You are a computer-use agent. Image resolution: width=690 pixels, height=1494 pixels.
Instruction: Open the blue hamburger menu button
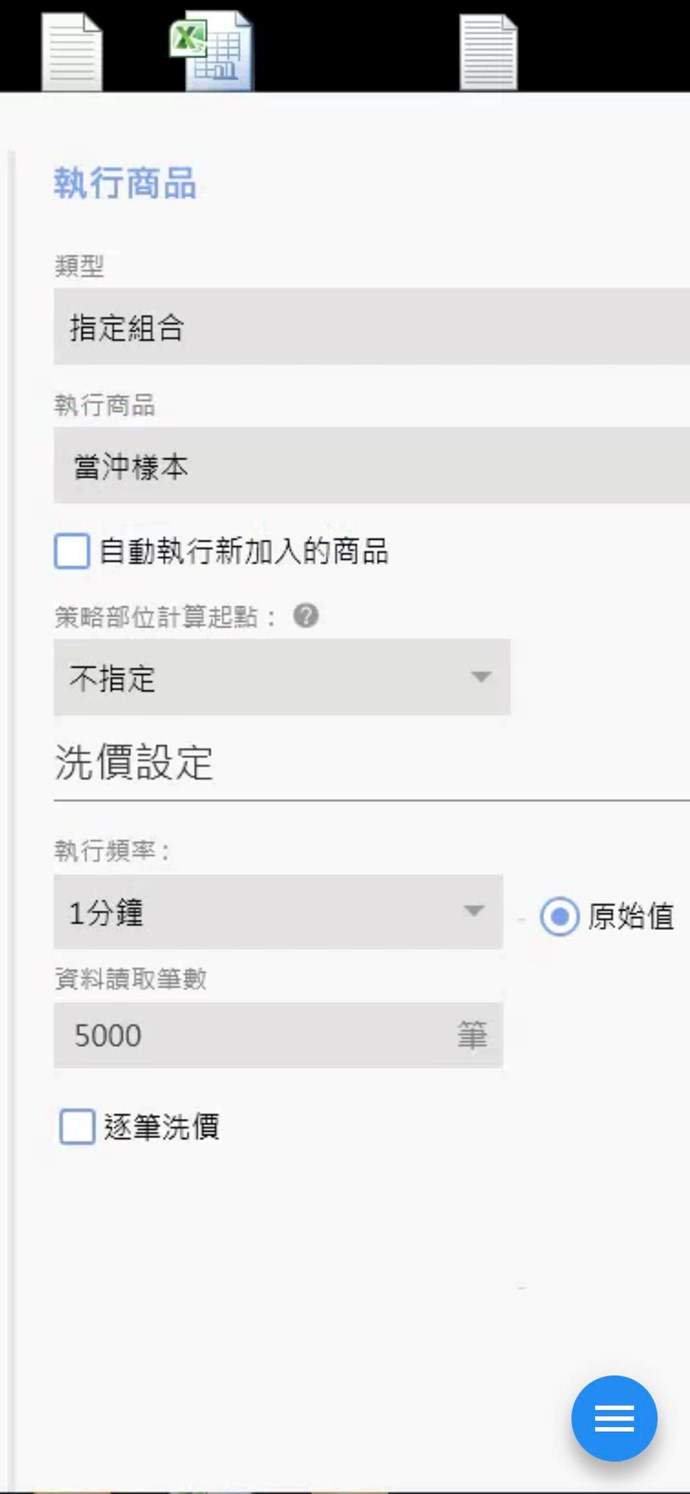pos(614,1418)
